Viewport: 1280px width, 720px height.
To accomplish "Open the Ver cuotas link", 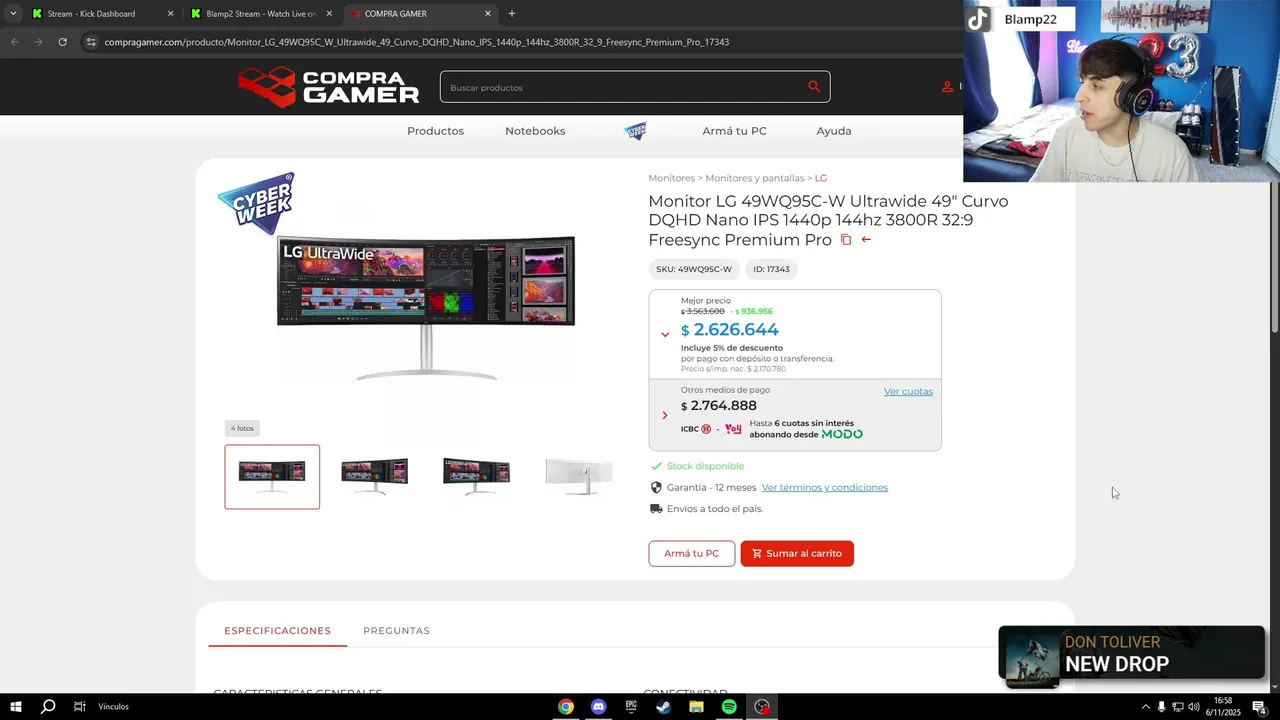I will [908, 391].
